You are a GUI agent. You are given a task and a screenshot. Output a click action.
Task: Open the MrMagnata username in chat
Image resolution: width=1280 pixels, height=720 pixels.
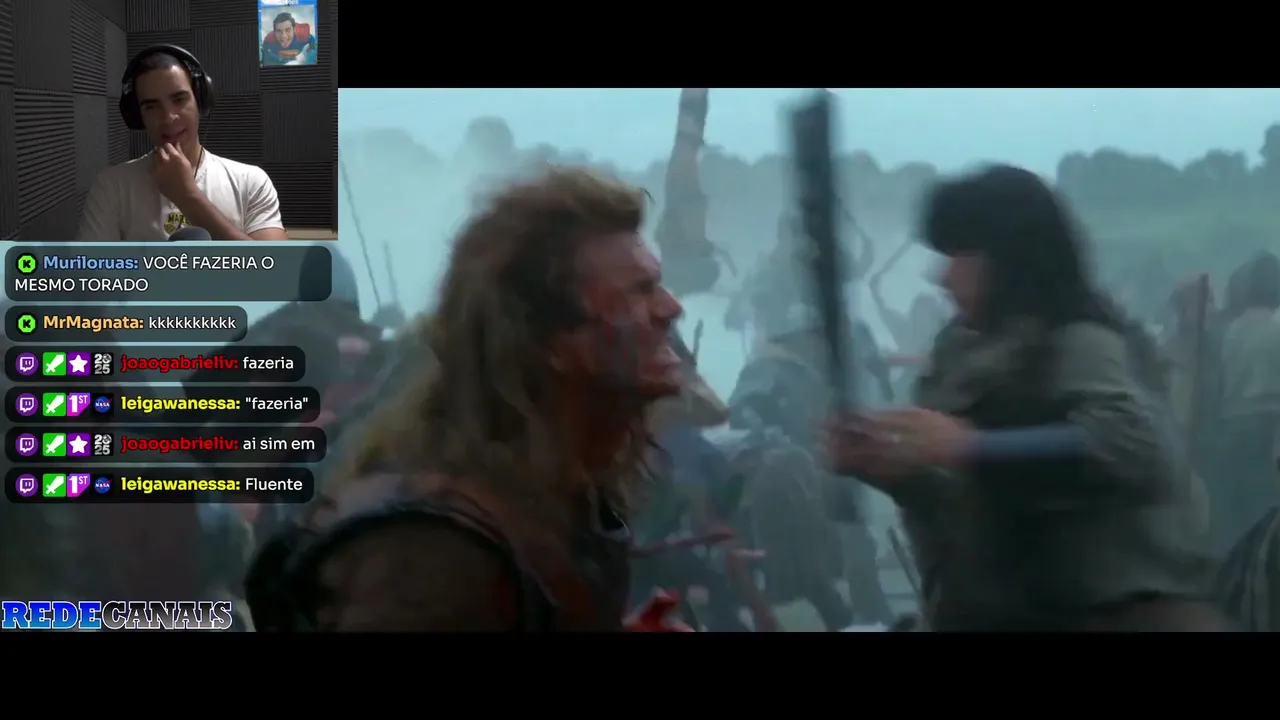(x=93, y=323)
